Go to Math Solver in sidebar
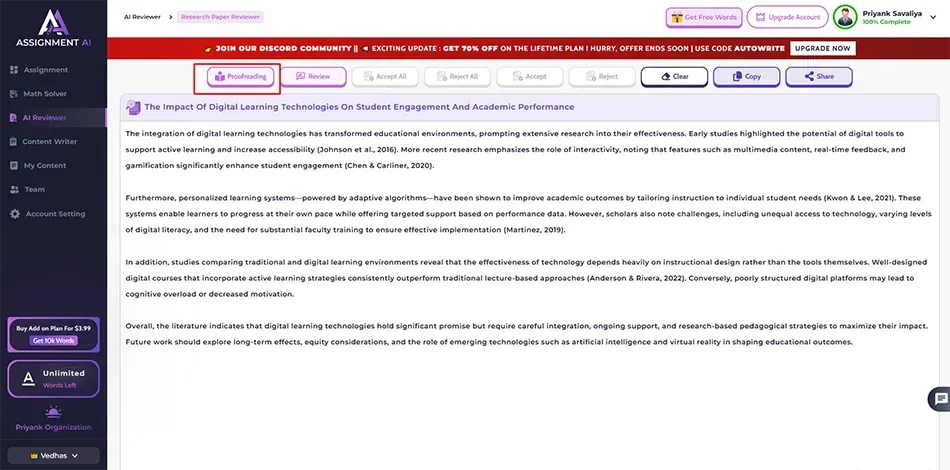 (x=45, y=94)
